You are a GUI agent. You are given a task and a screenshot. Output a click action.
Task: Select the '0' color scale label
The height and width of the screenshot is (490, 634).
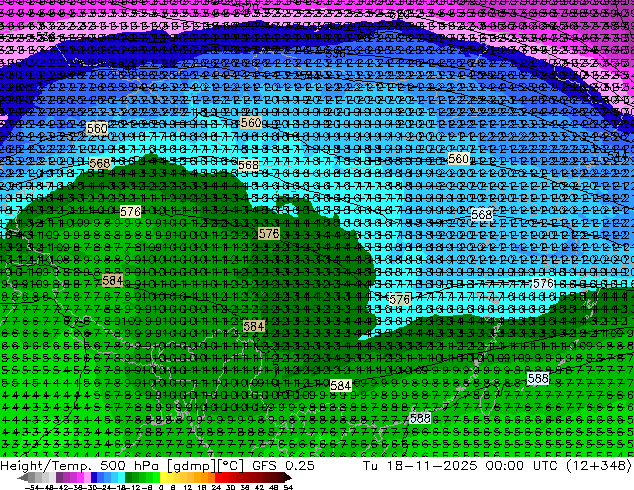click(x=161, y=488)
